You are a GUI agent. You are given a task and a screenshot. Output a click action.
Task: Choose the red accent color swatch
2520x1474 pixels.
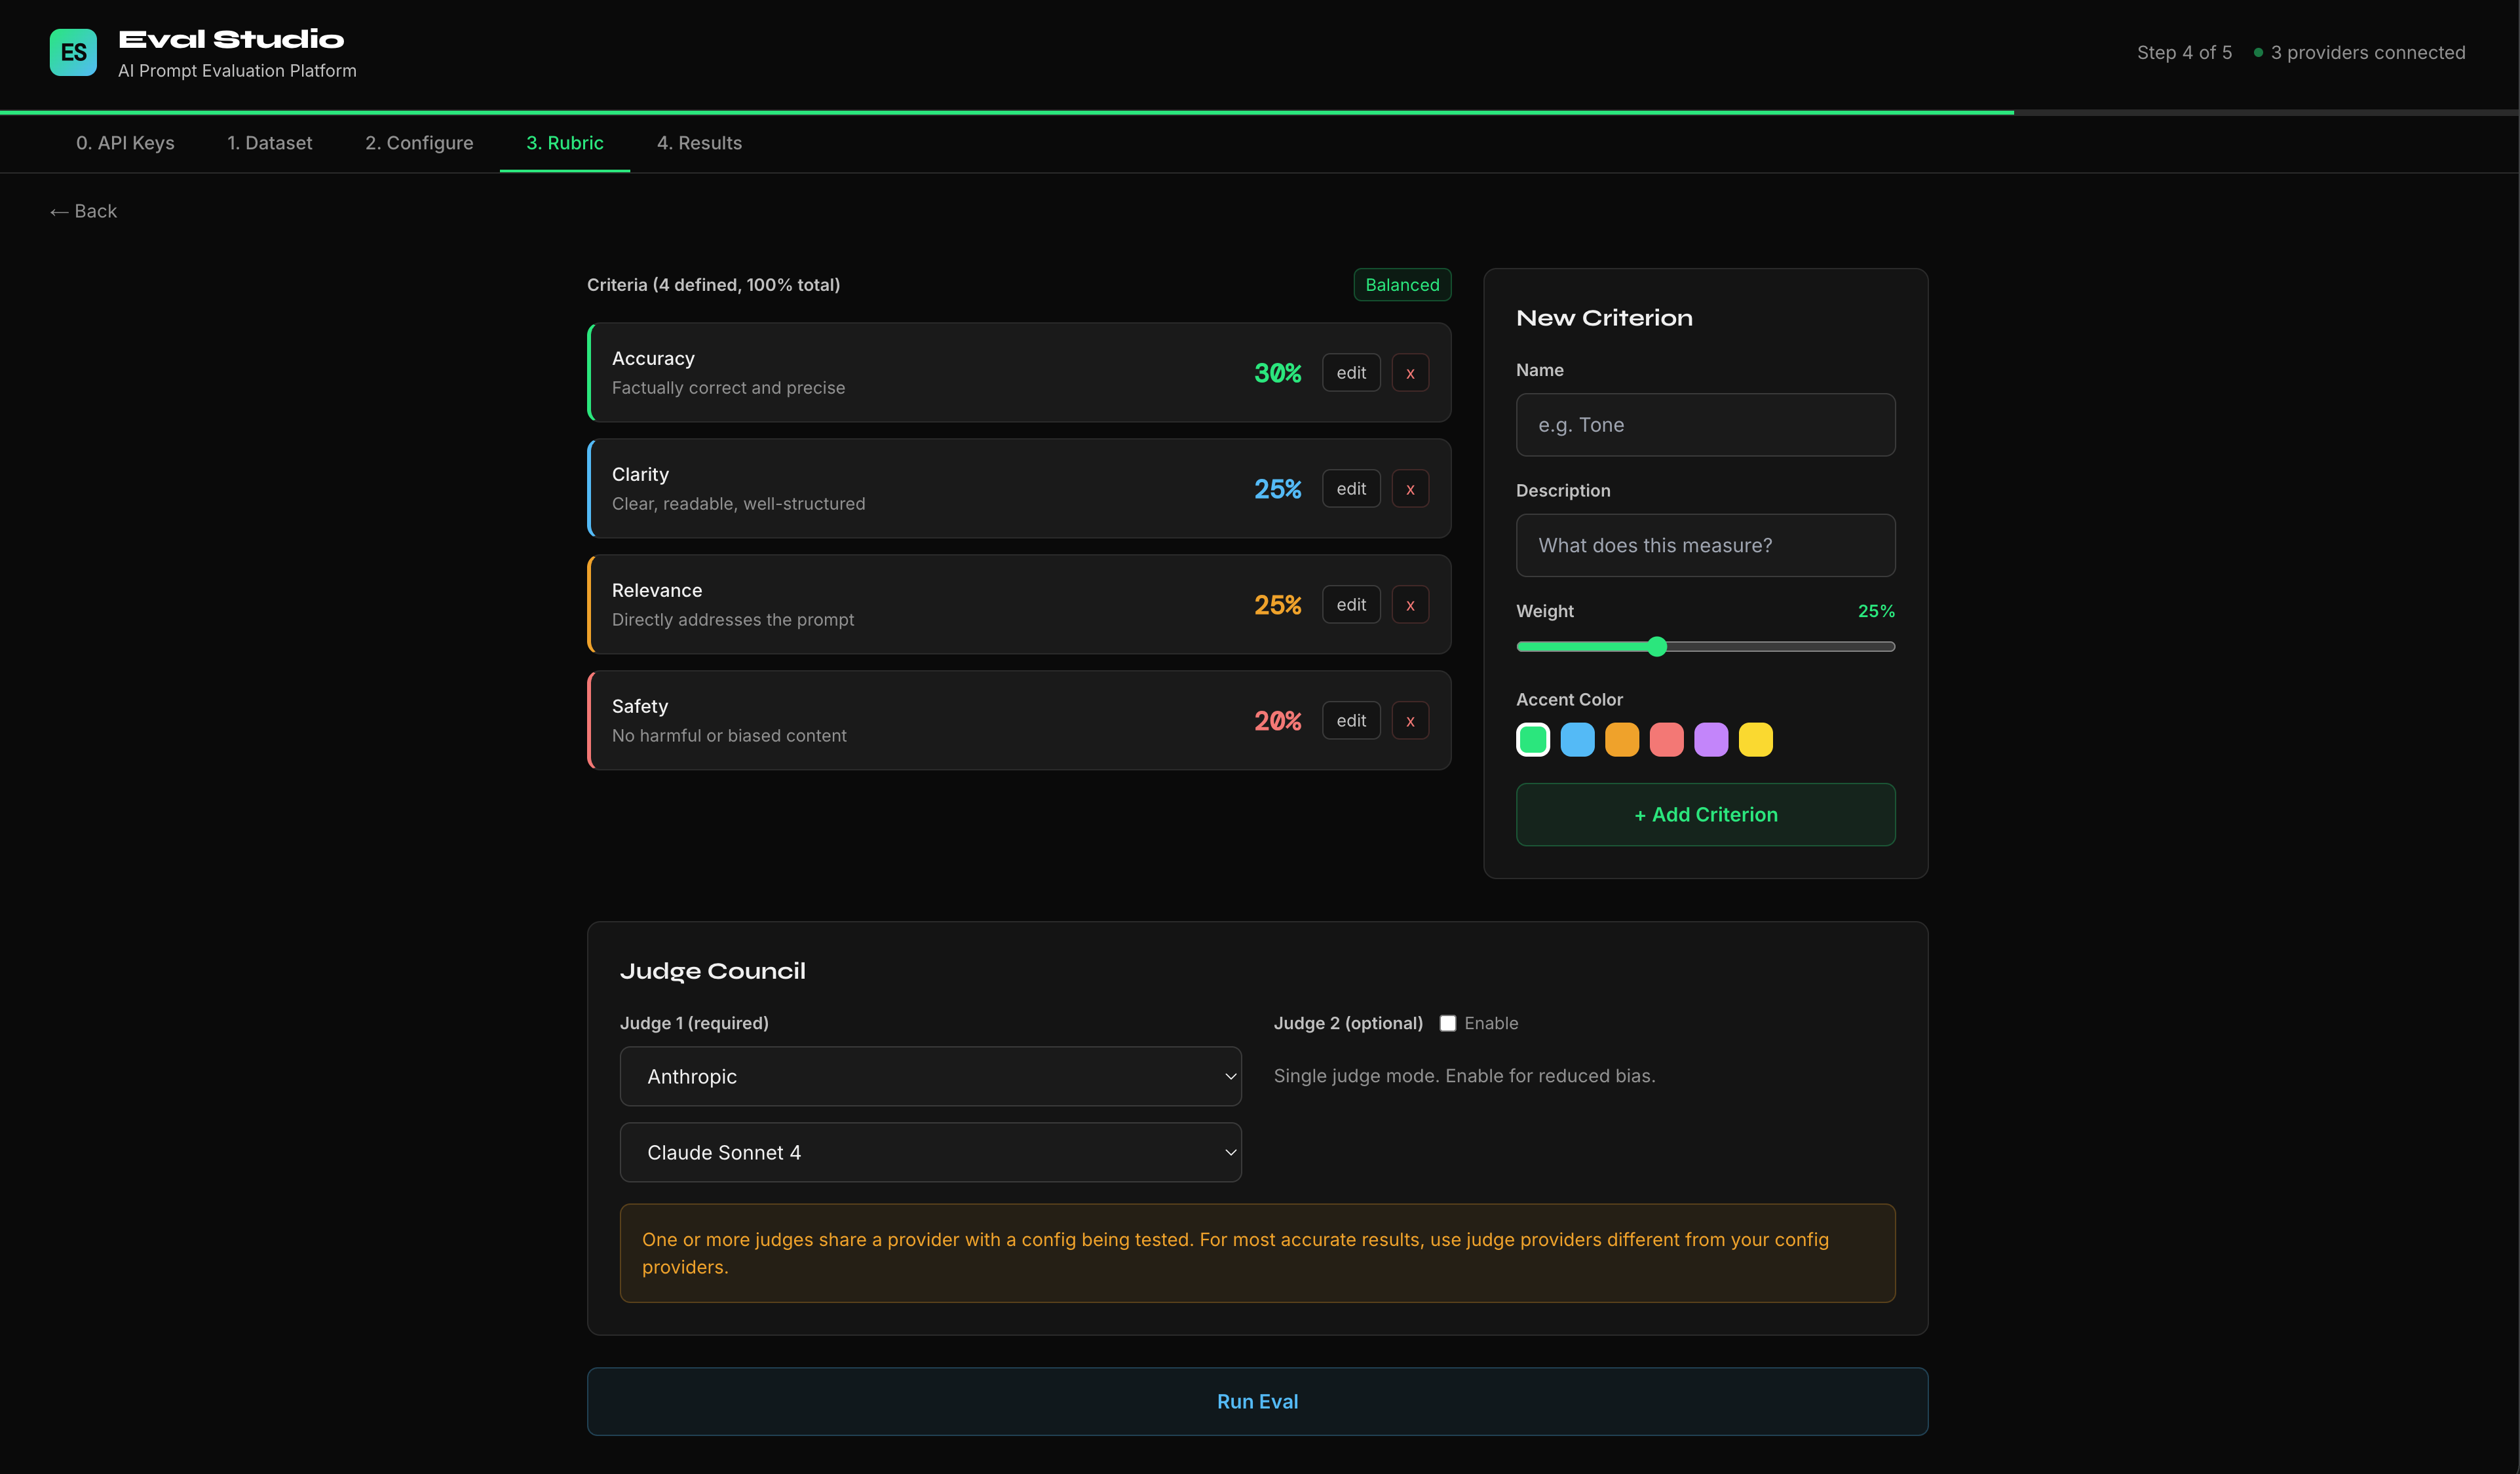coord(1666,740)
